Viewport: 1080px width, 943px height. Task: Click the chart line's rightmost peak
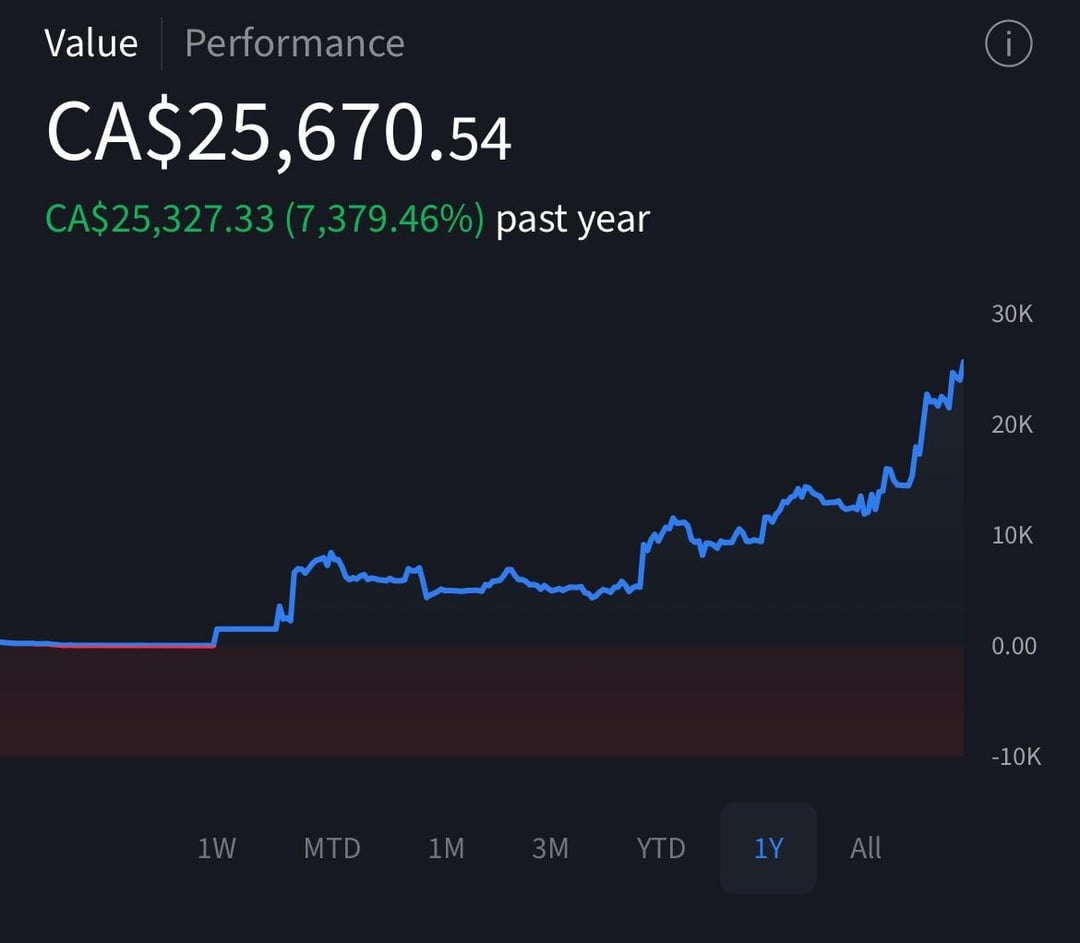click(962, 361)
